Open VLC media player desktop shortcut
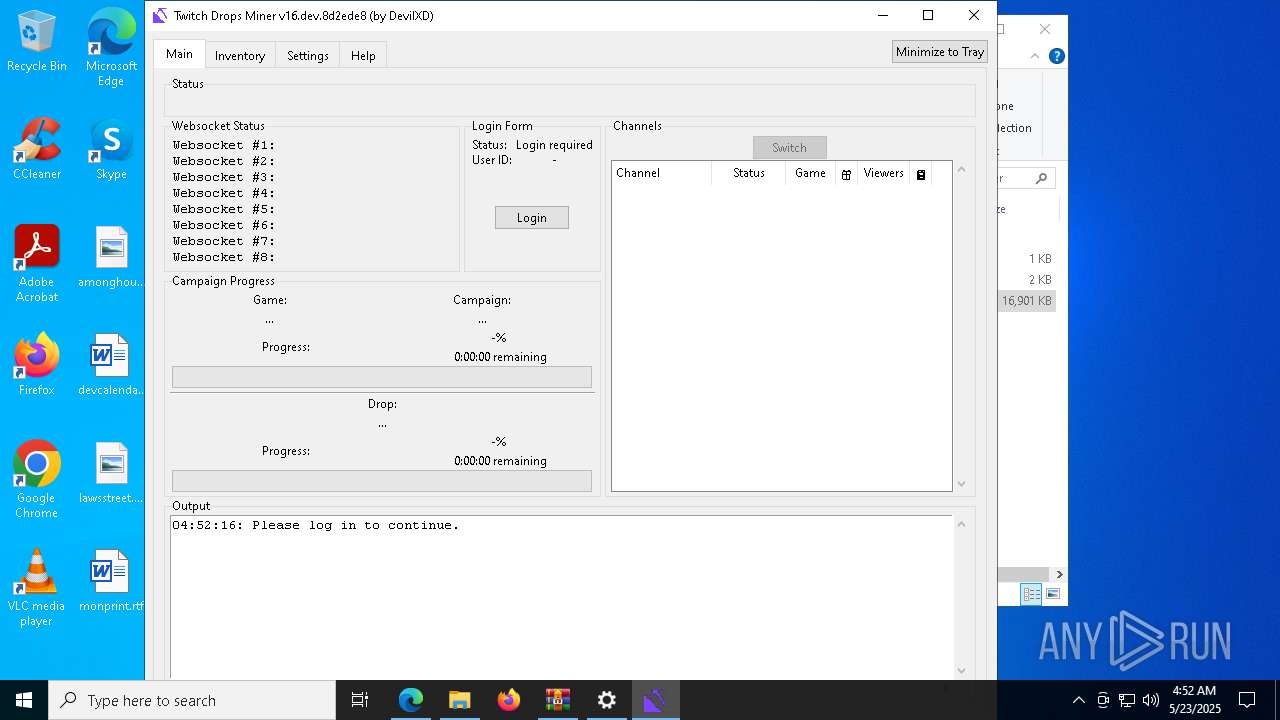 tap(37, 587)
